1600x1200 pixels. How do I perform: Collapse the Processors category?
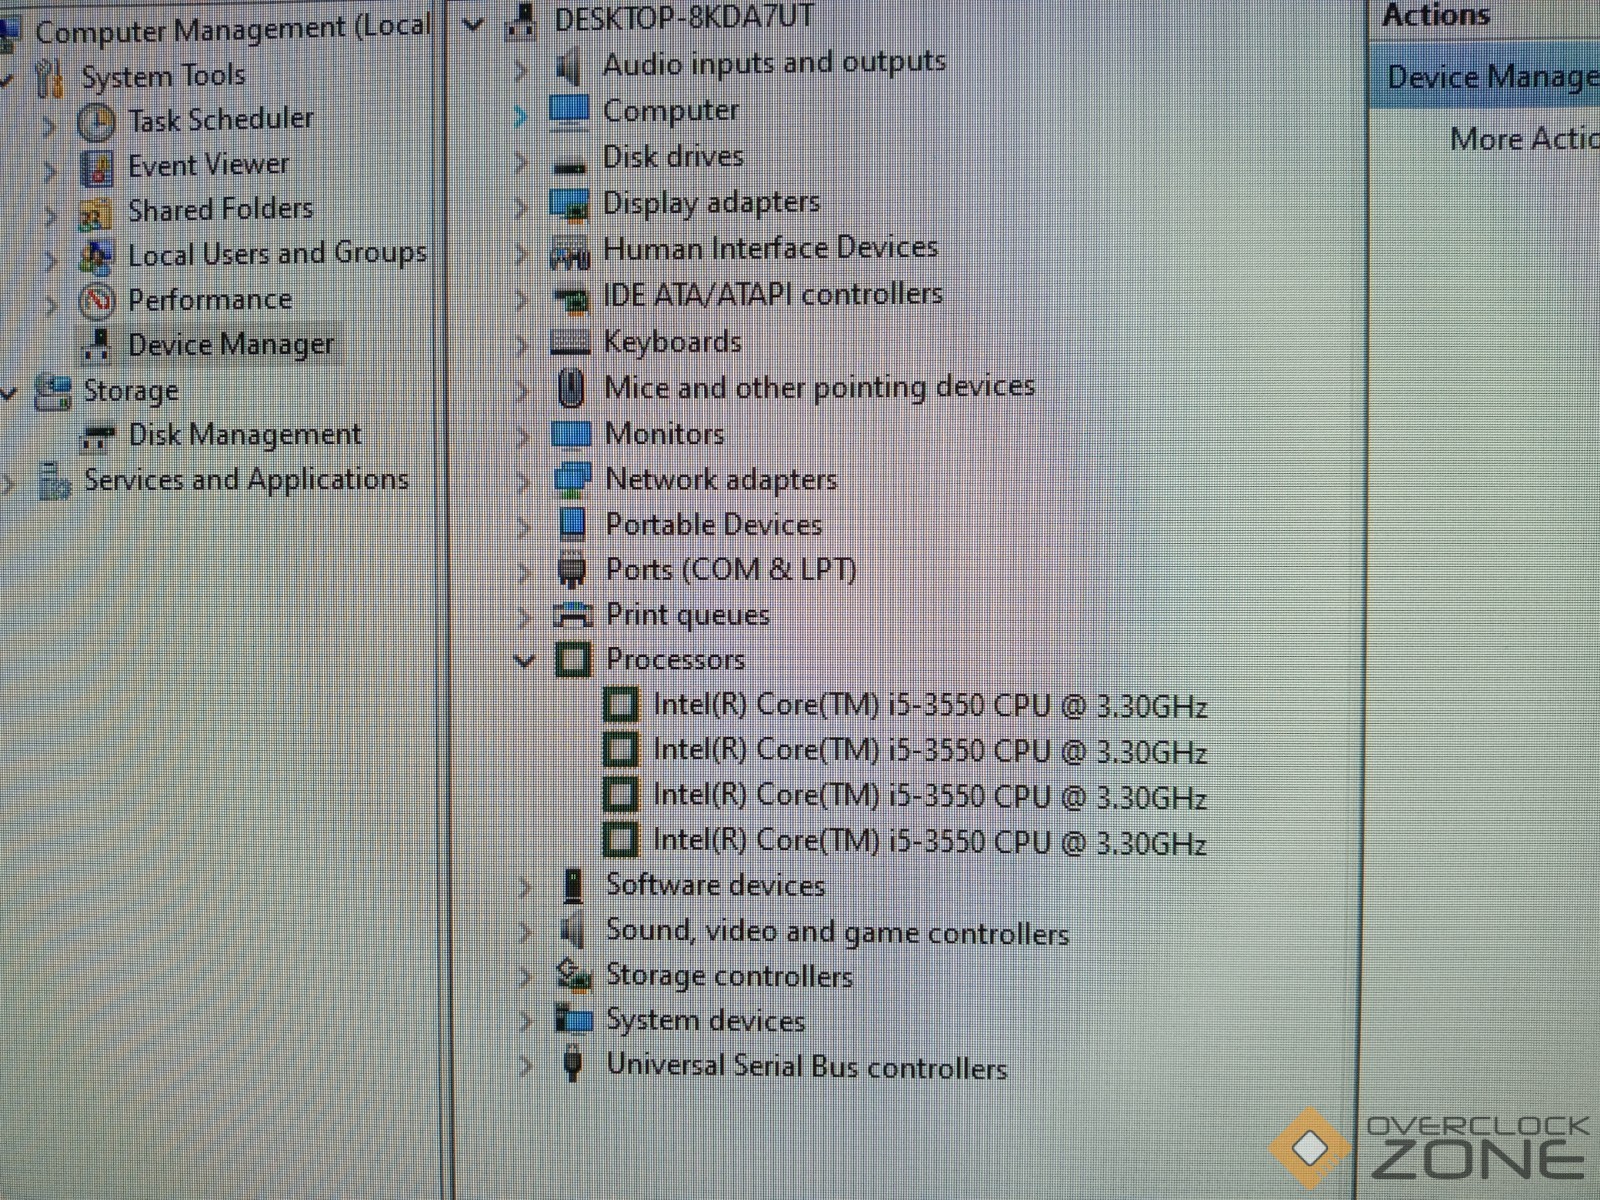click(524, 661)
